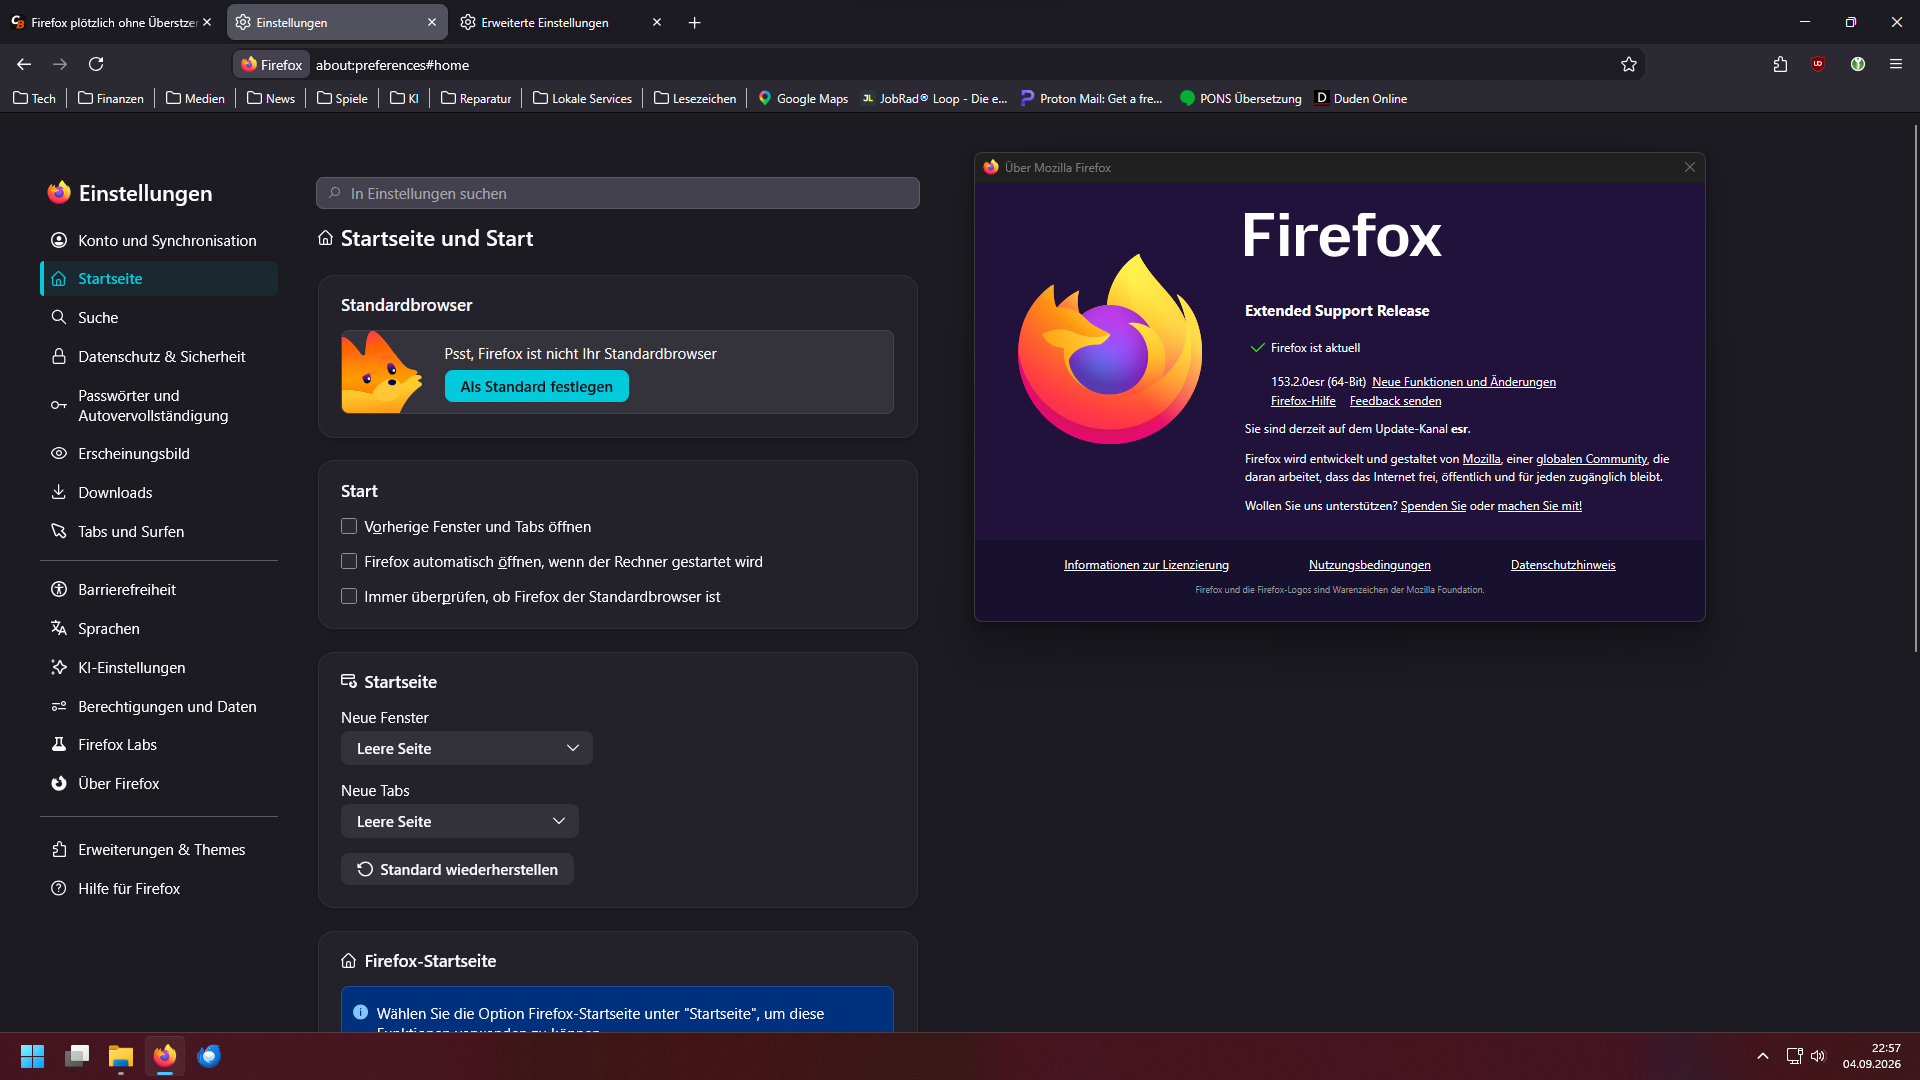Screen dimensions: 1920x1080
Task: Open the PONS Übersetzung bookmark
Action: (1241, 99)
